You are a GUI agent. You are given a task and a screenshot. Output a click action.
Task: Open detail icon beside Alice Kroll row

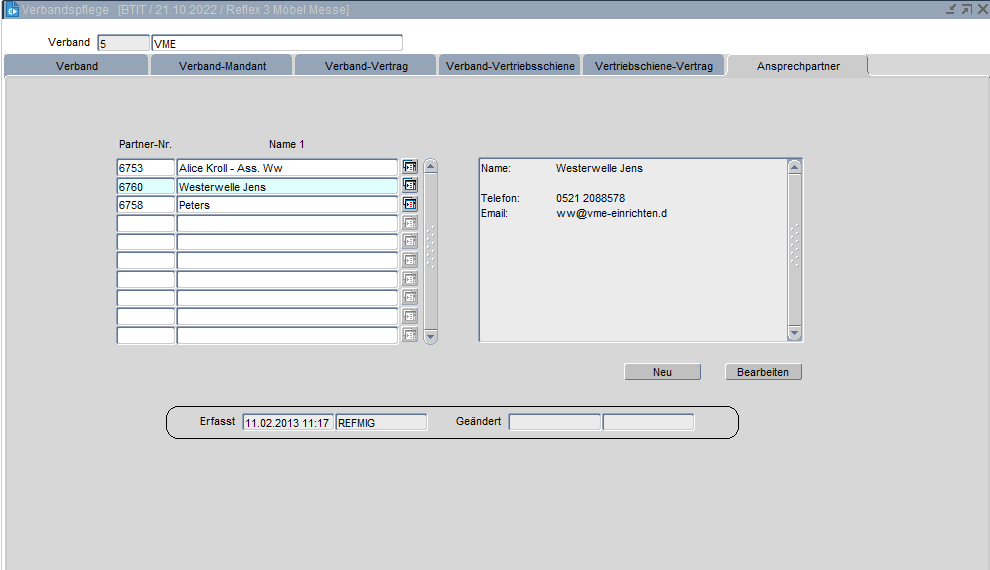(410, 167)
